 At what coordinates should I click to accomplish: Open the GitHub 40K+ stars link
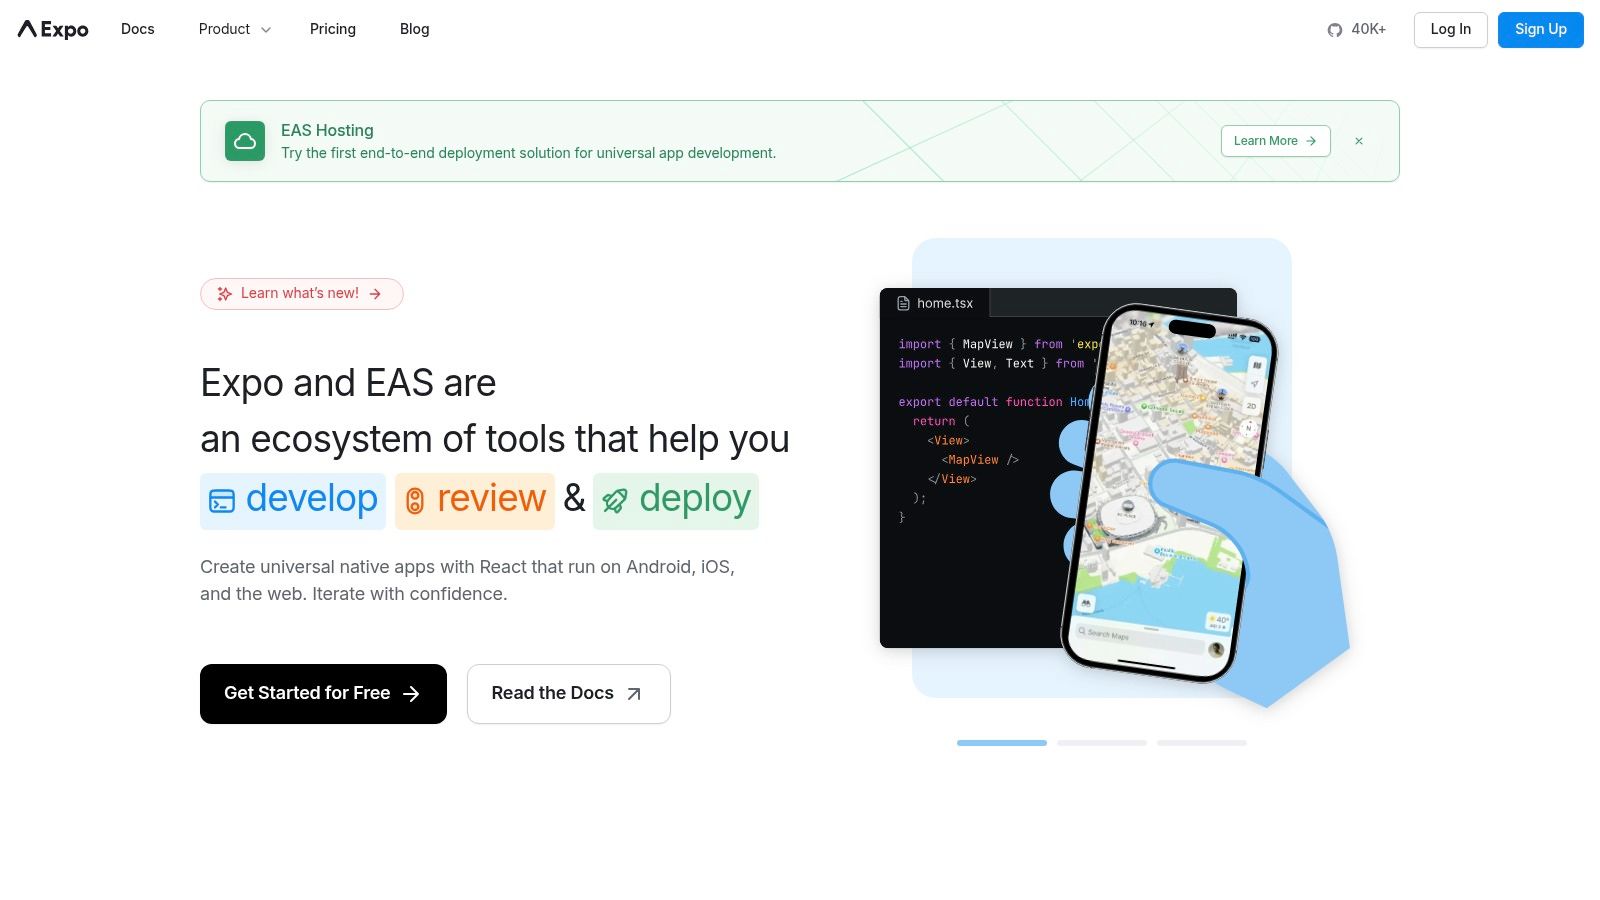pos(1357,29)
